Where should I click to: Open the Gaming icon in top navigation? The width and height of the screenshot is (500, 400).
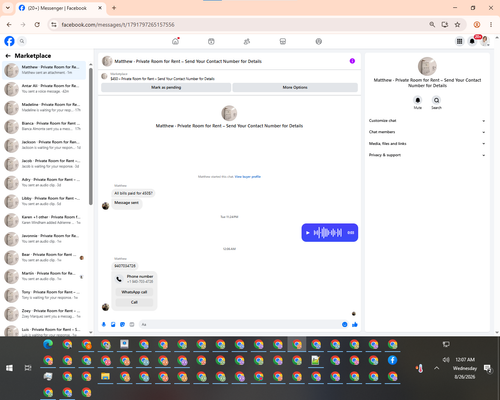point(319,41)
